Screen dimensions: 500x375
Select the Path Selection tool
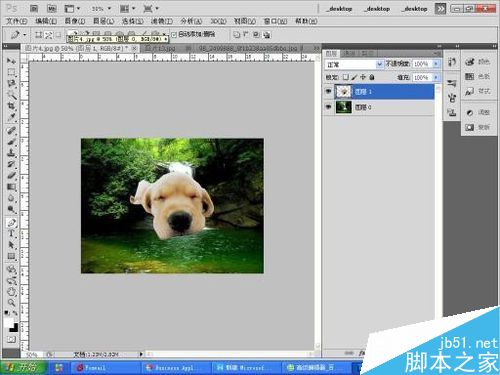point(11,245)
